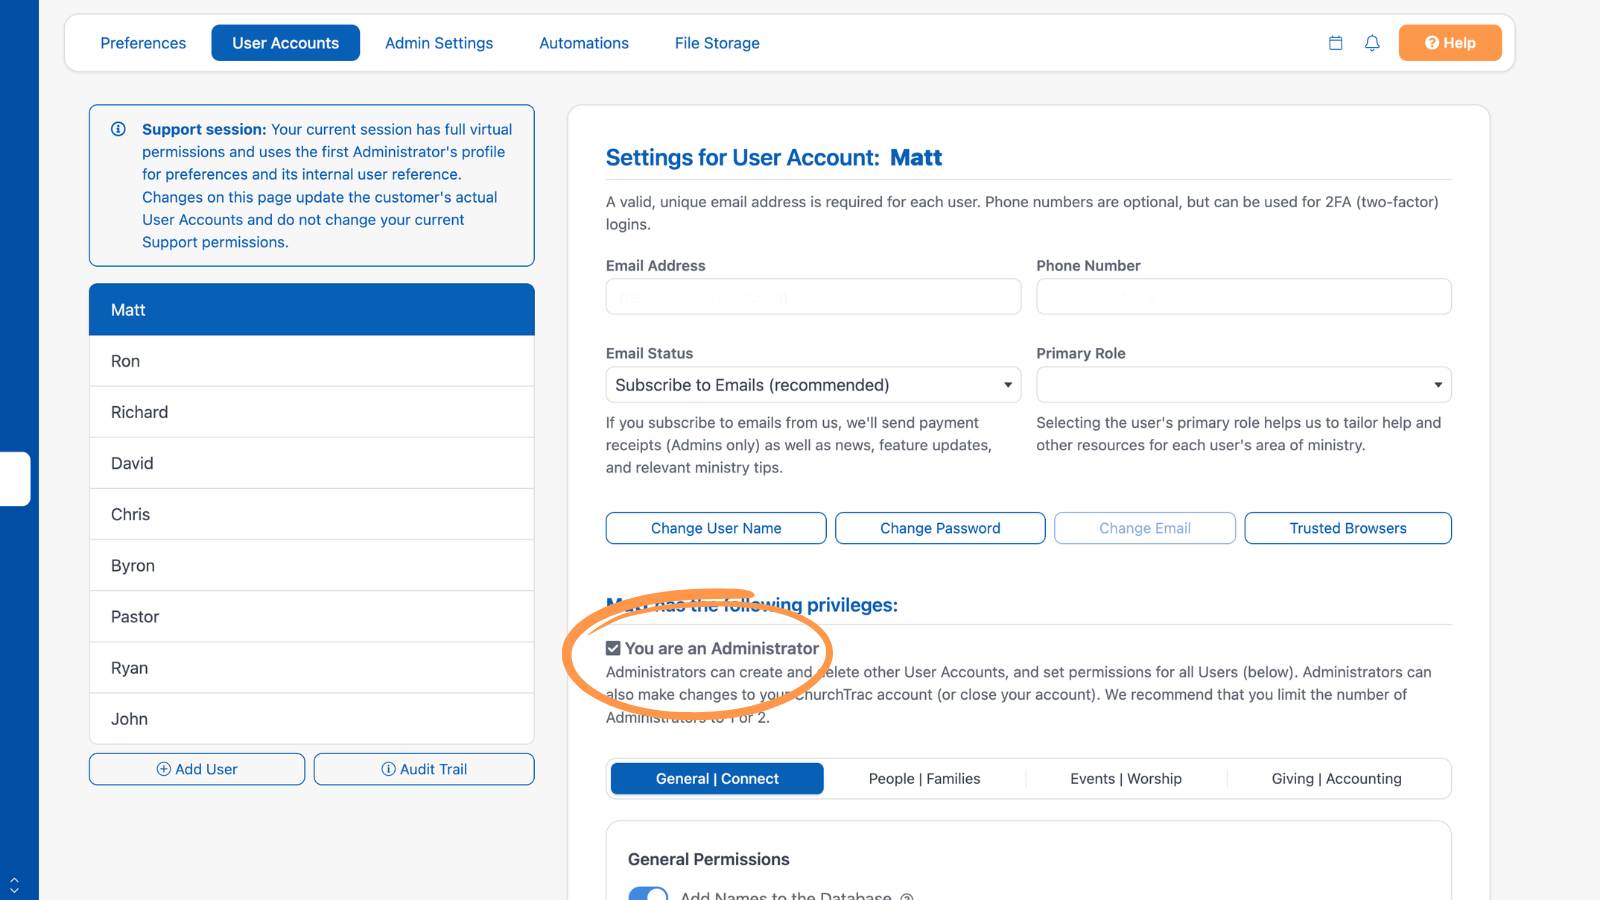Screen dimensions: 1600x900
Task: Toggle Add Names to the Database switch
Action: point(648,893)
